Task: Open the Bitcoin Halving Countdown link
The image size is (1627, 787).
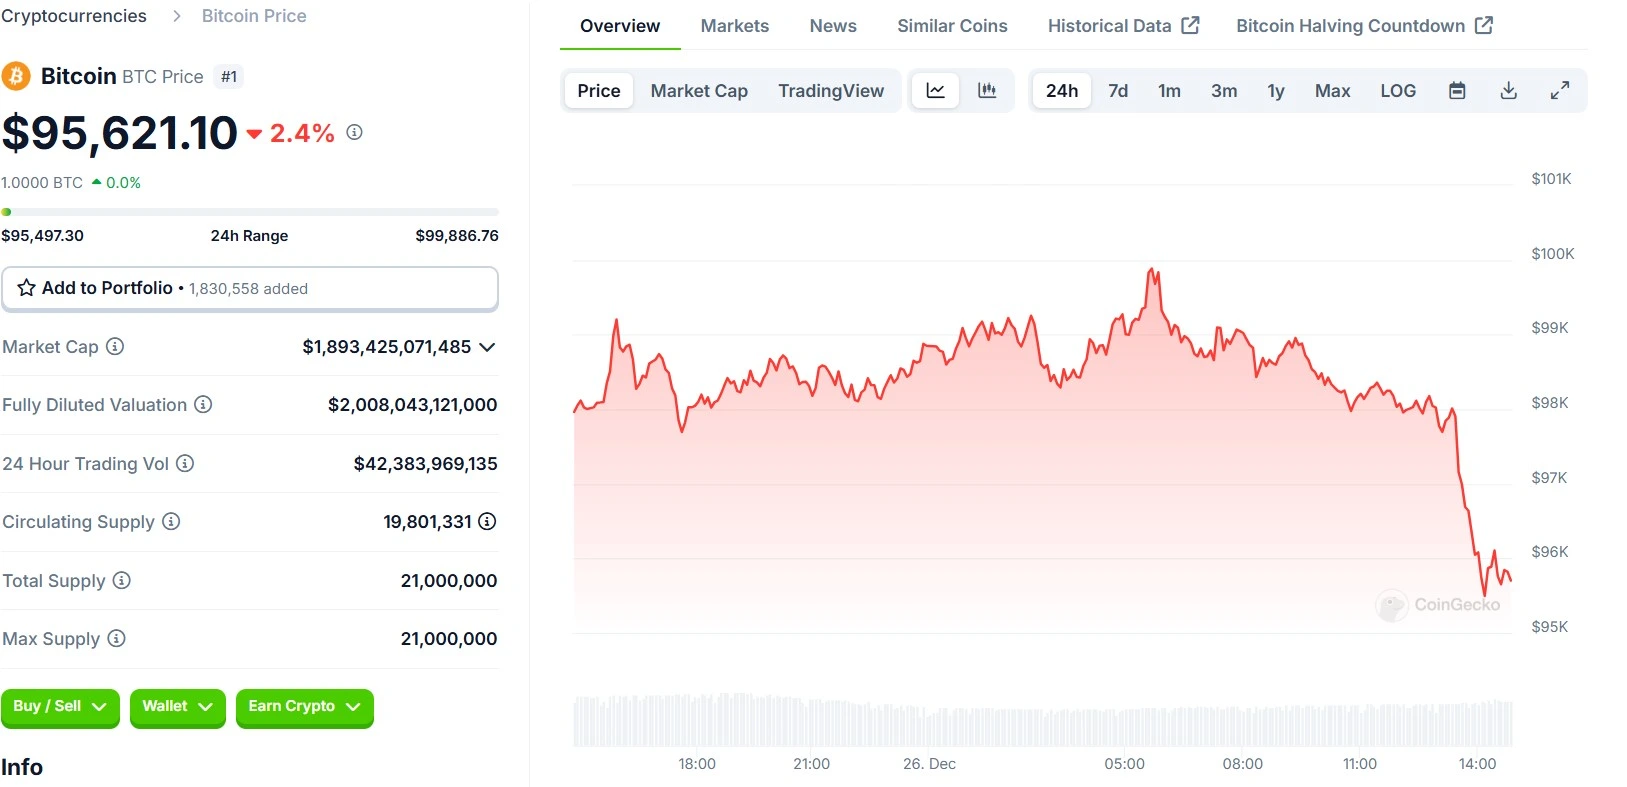Action: point(1363,26)
